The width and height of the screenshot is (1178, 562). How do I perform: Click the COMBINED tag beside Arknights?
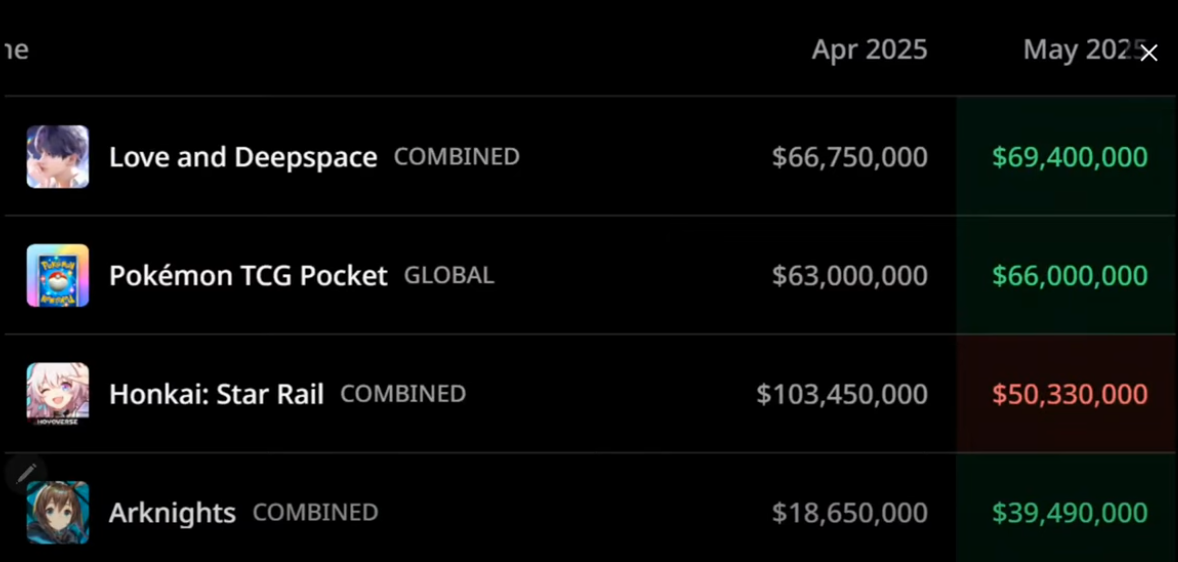click(x=315, y=513)
